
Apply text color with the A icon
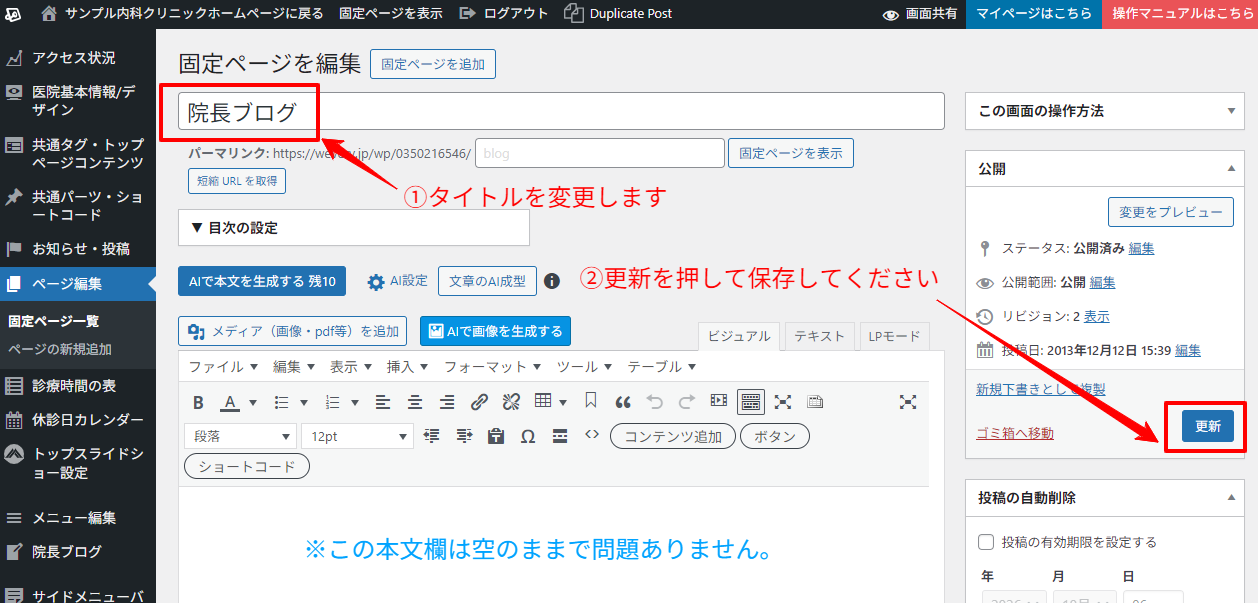coord(230,402)
